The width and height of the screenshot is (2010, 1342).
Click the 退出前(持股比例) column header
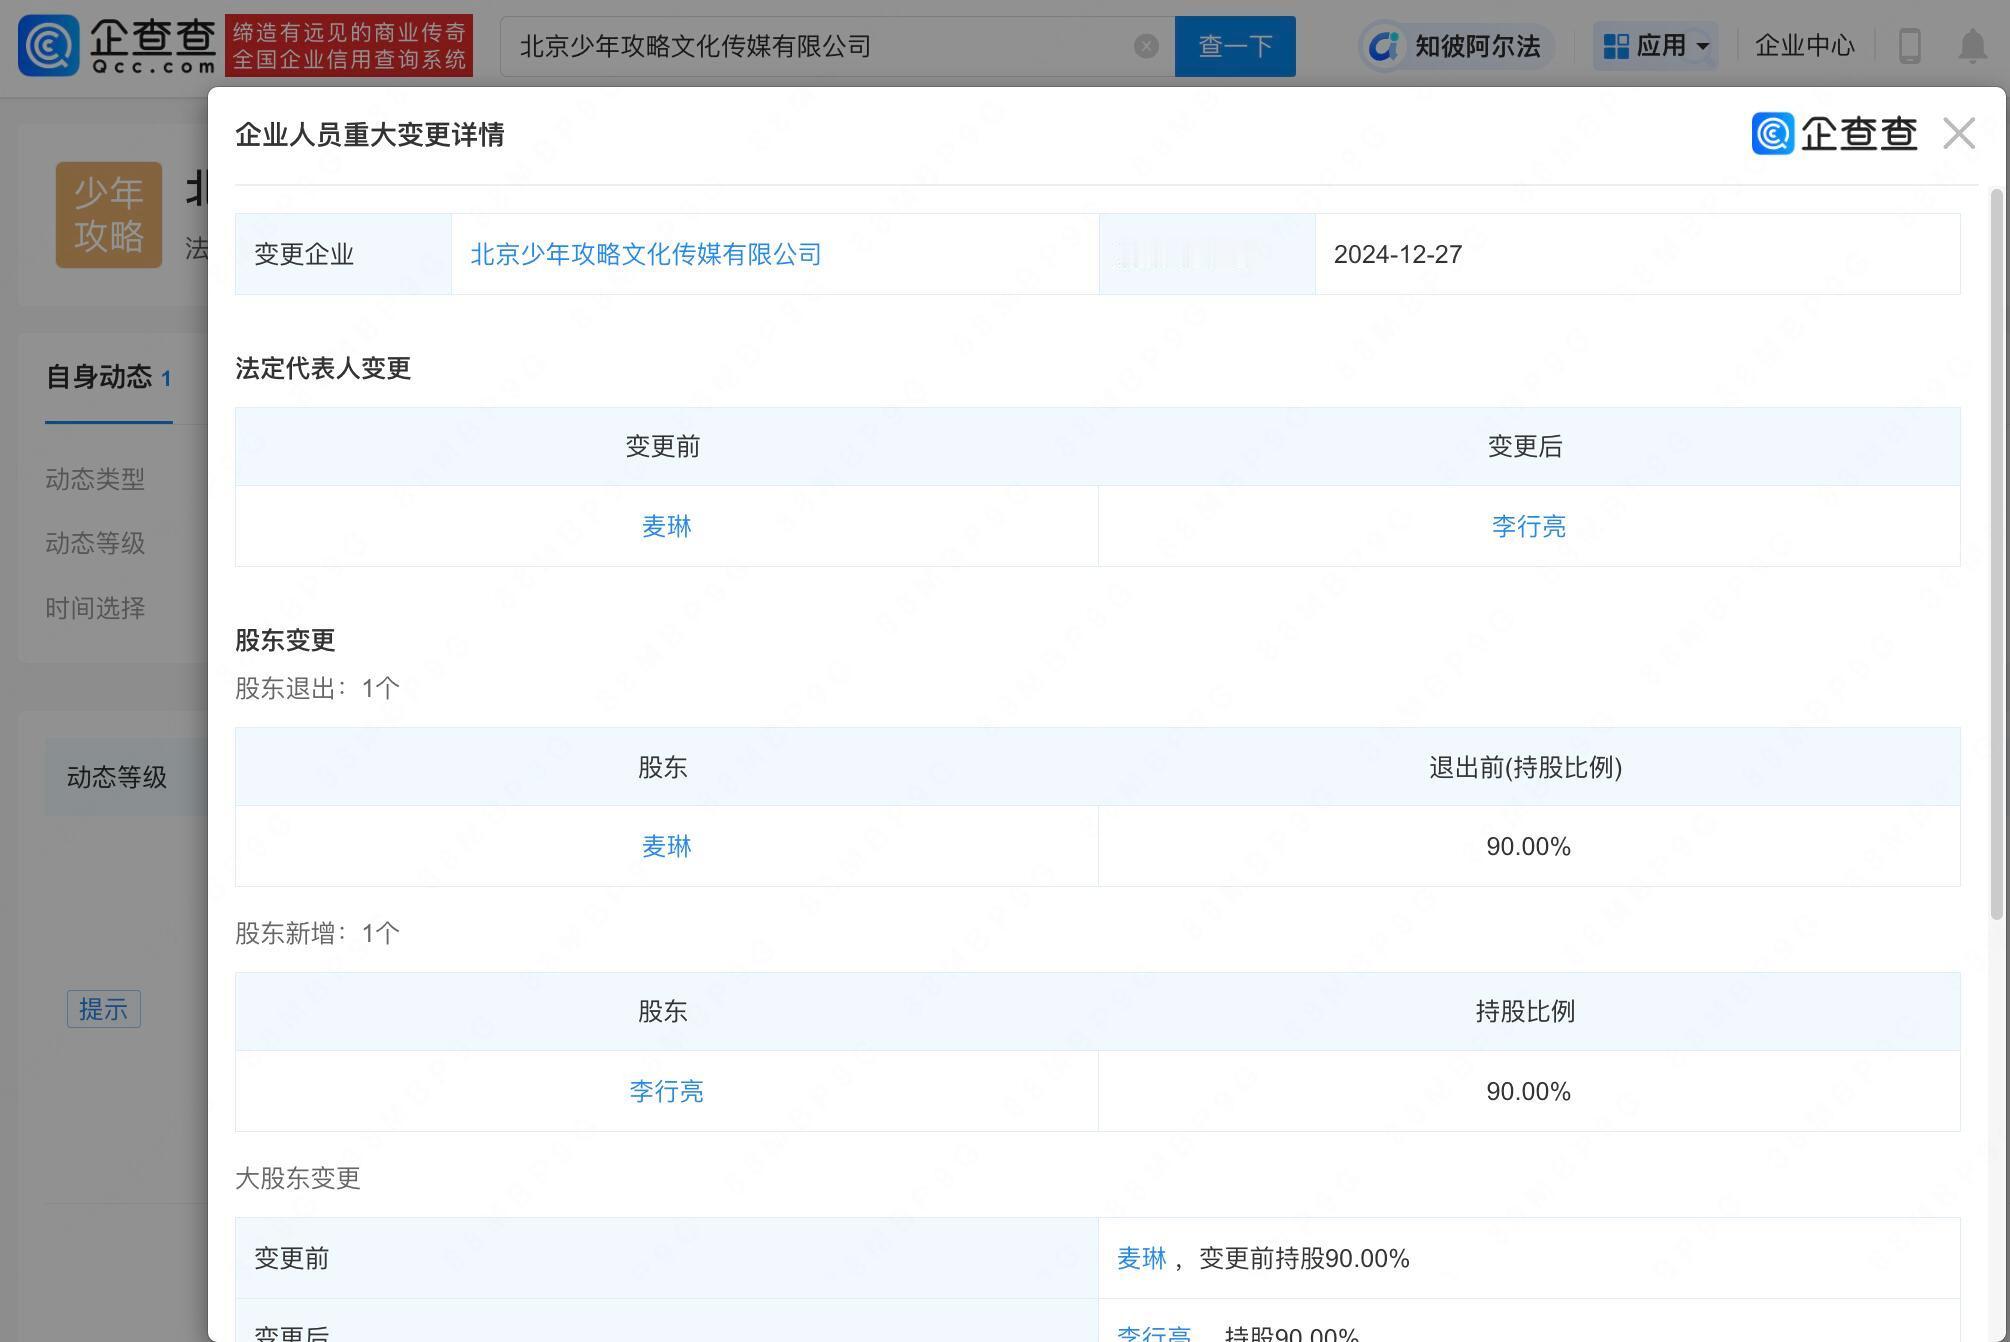click(x=1526, y=767)
